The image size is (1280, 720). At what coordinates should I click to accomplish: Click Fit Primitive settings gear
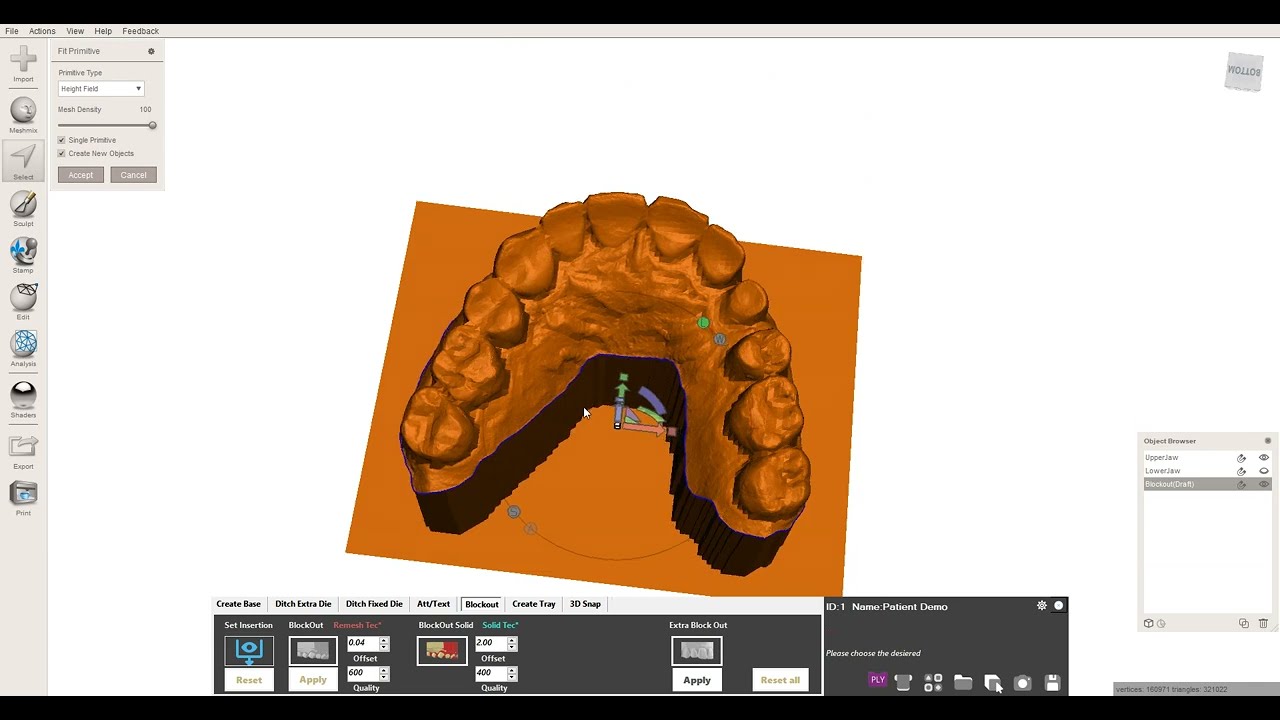[152, 51]
